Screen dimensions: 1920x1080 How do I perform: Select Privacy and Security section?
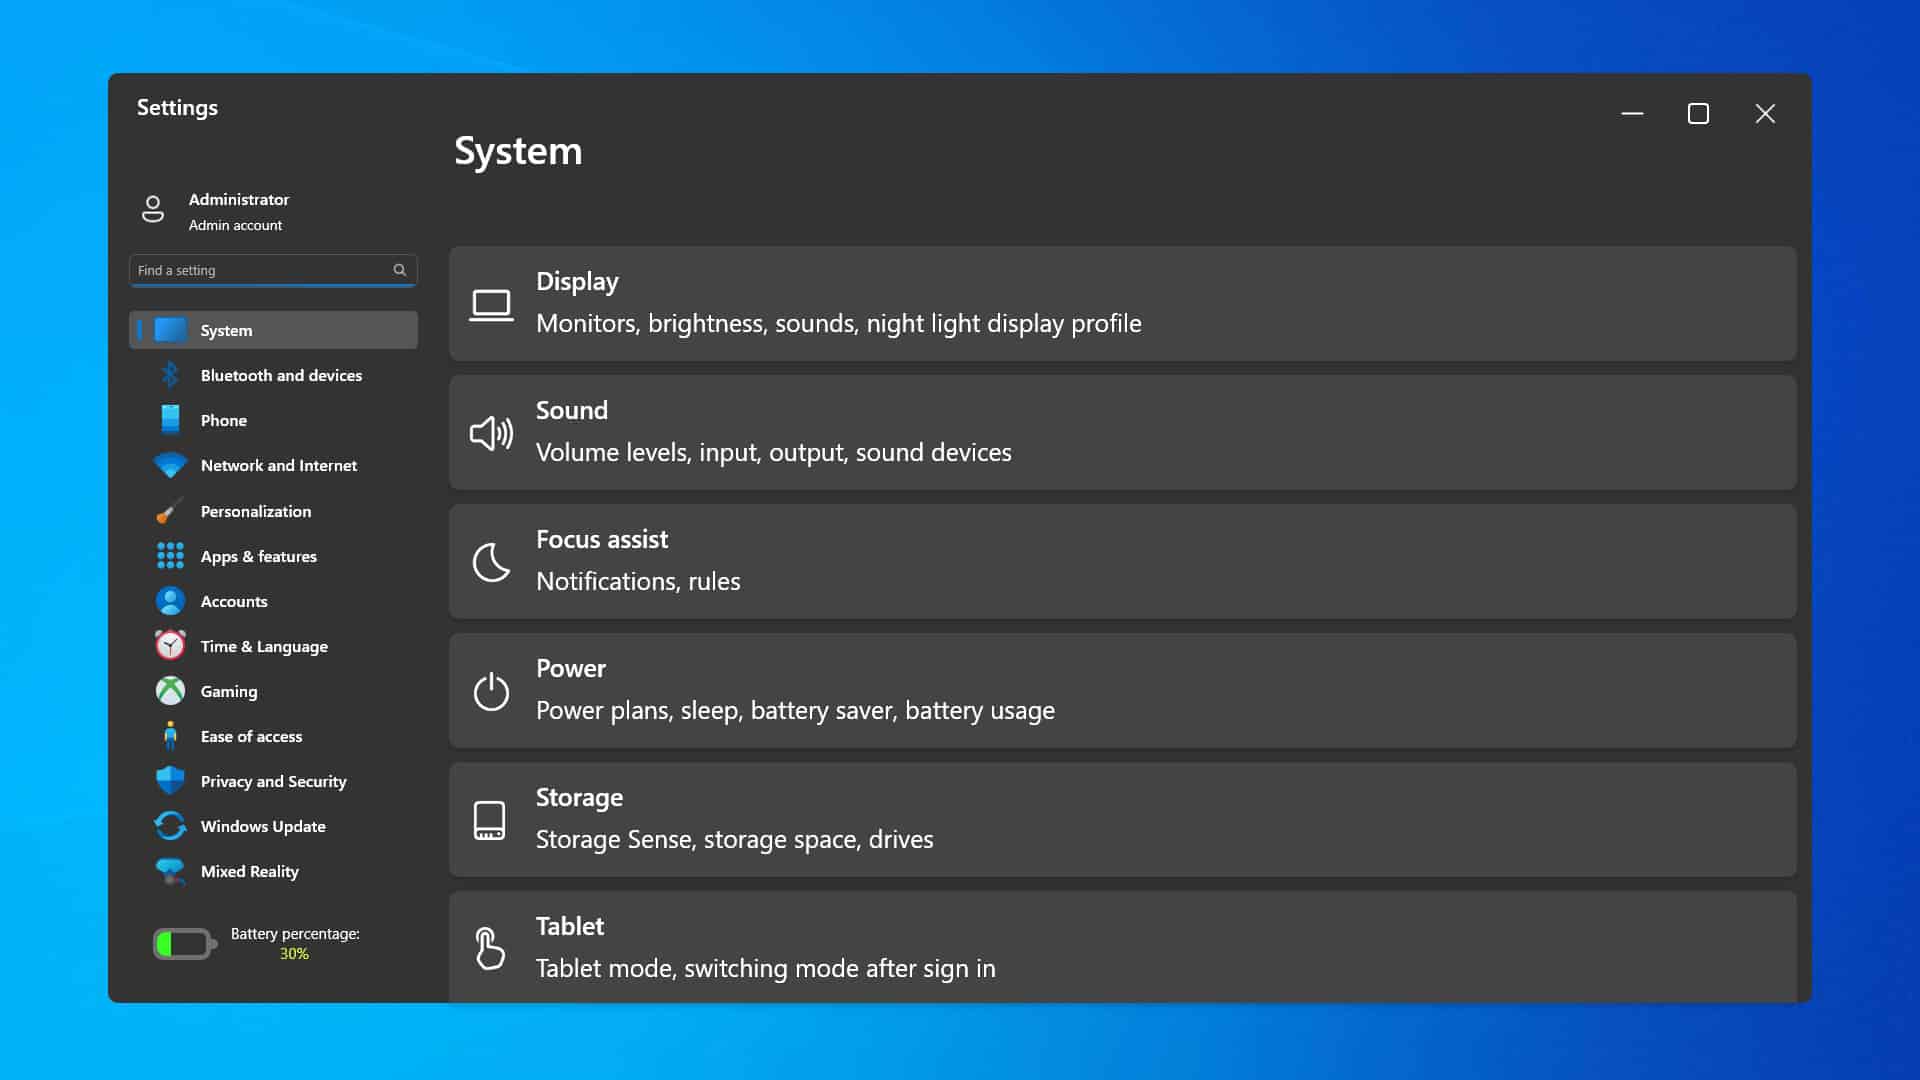click(273, 781)
